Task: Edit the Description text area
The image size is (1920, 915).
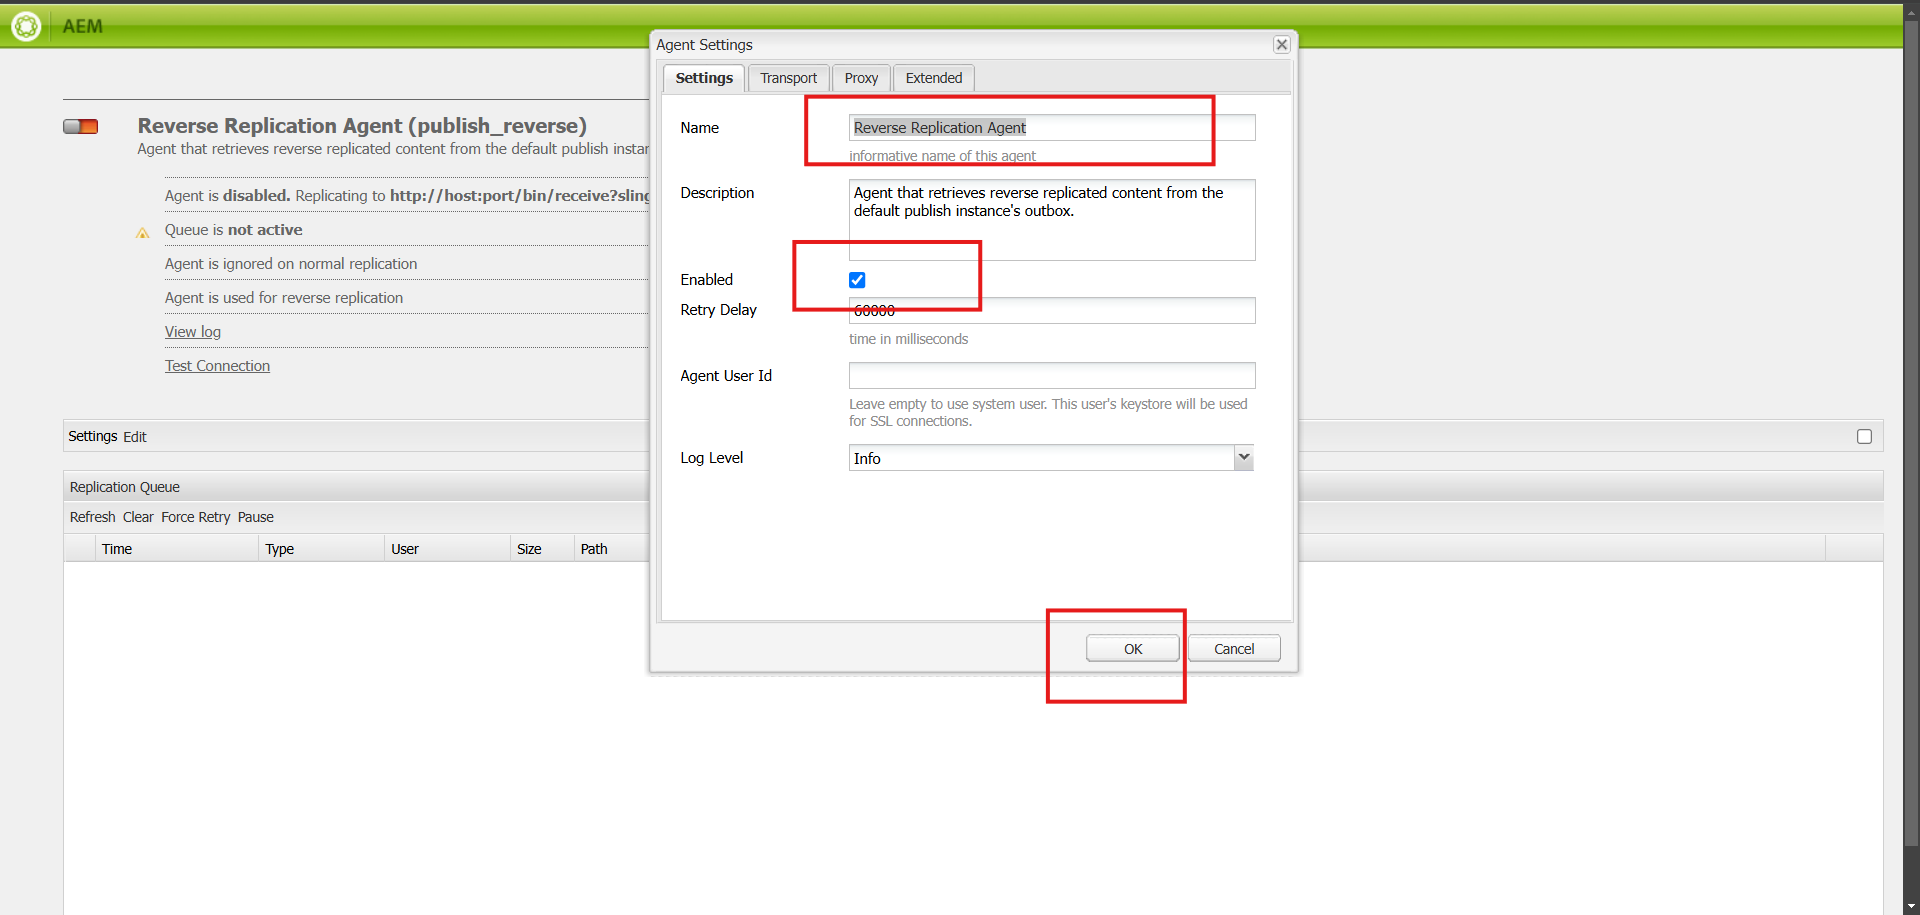Action: pos(1051,221)
